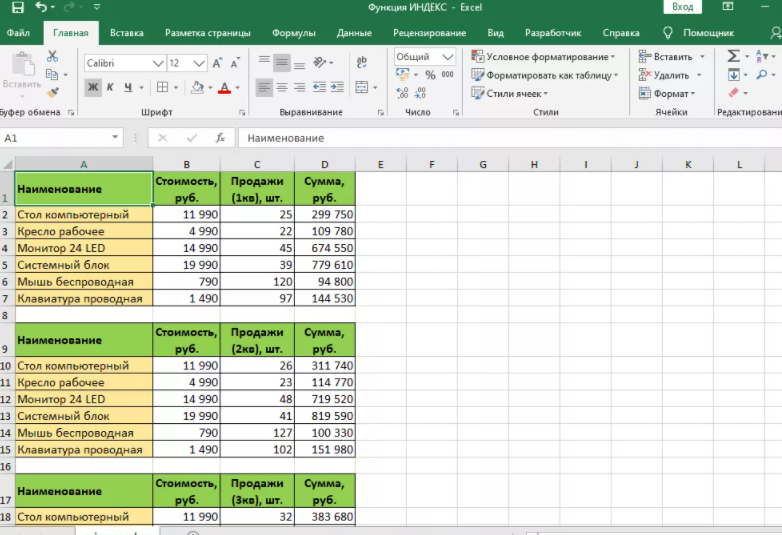Click Удалить in the Cells group
This screenshot has width=782, height=535.
point(670,75)
